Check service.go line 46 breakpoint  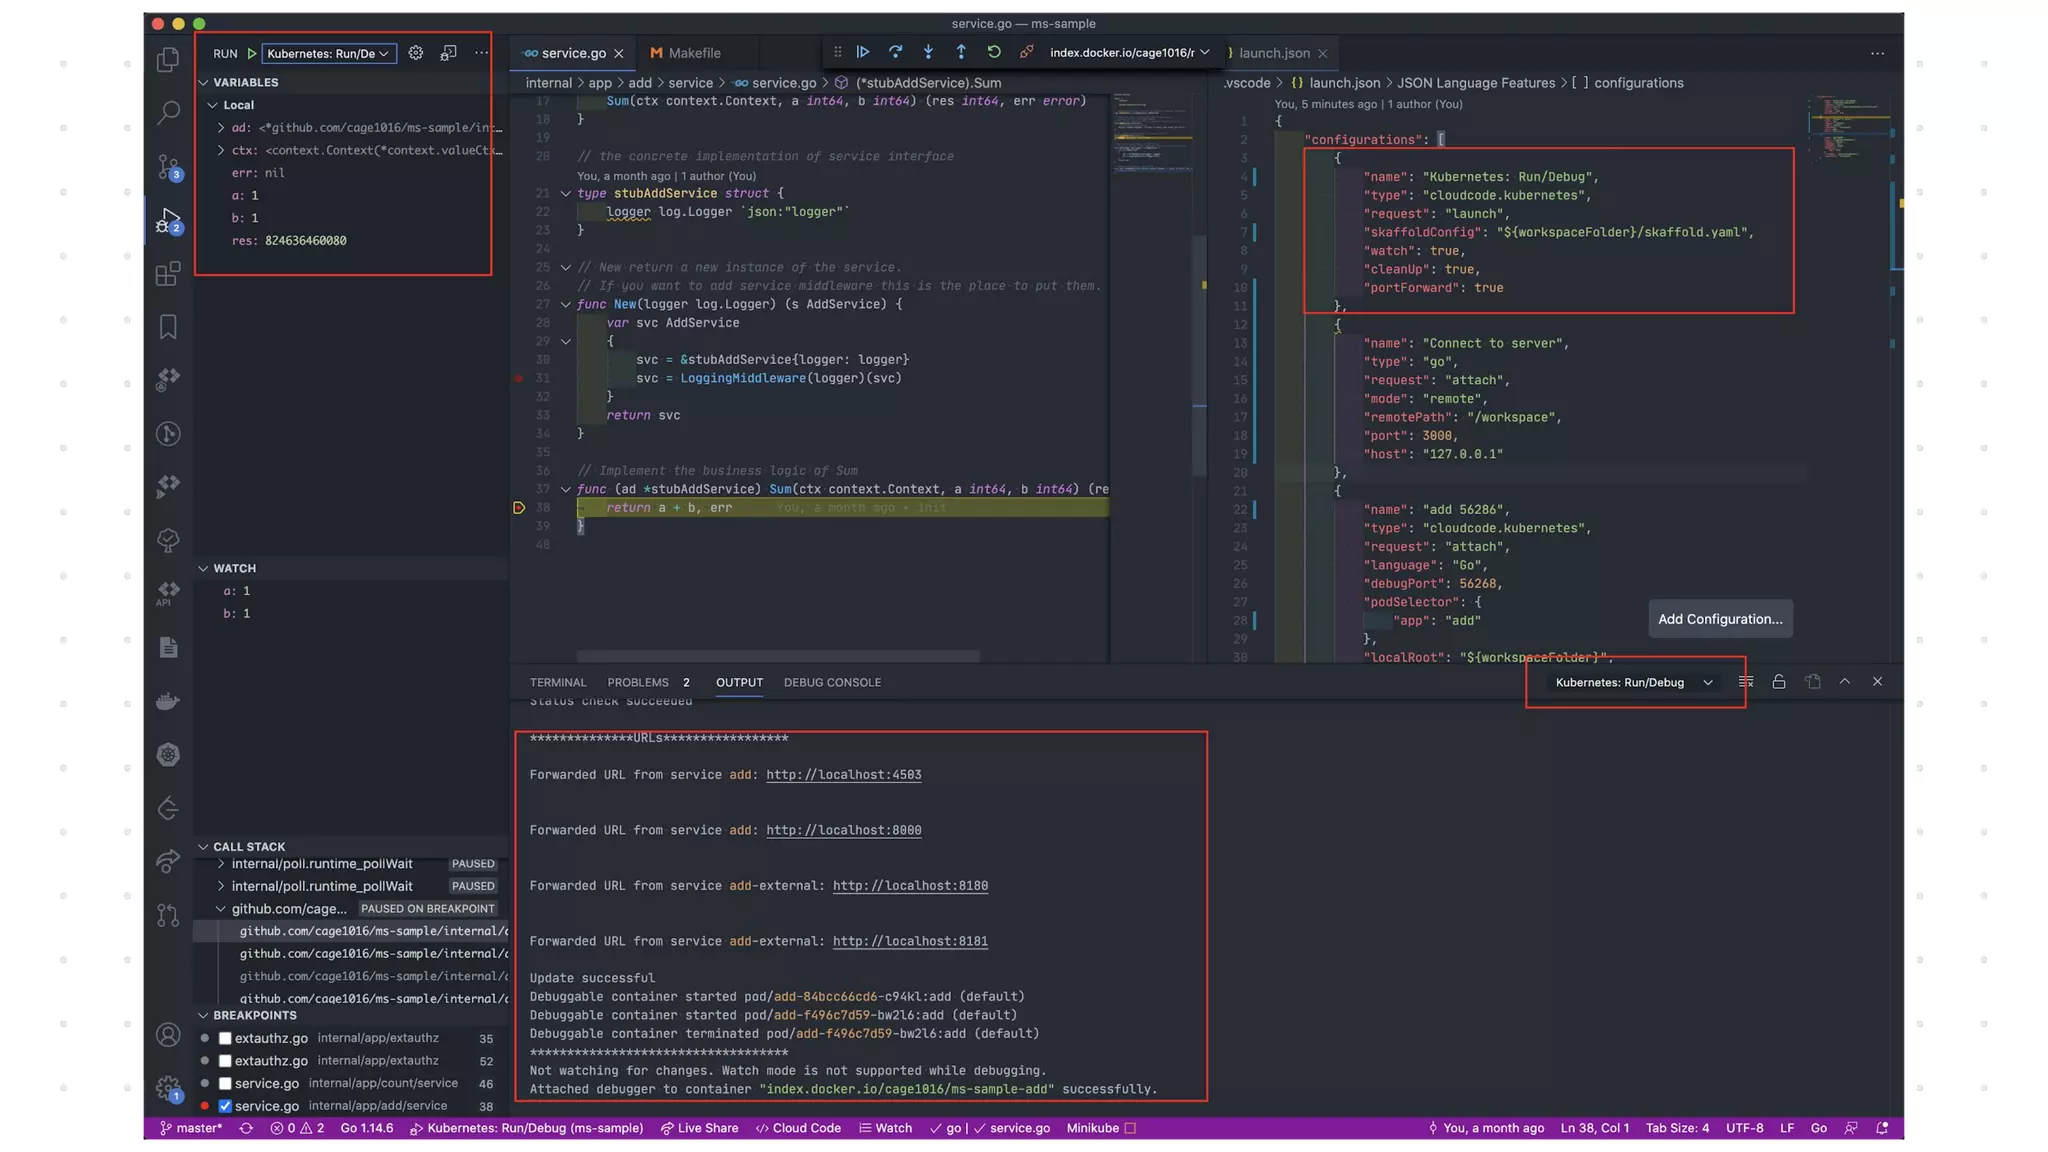click(225, 1083)
